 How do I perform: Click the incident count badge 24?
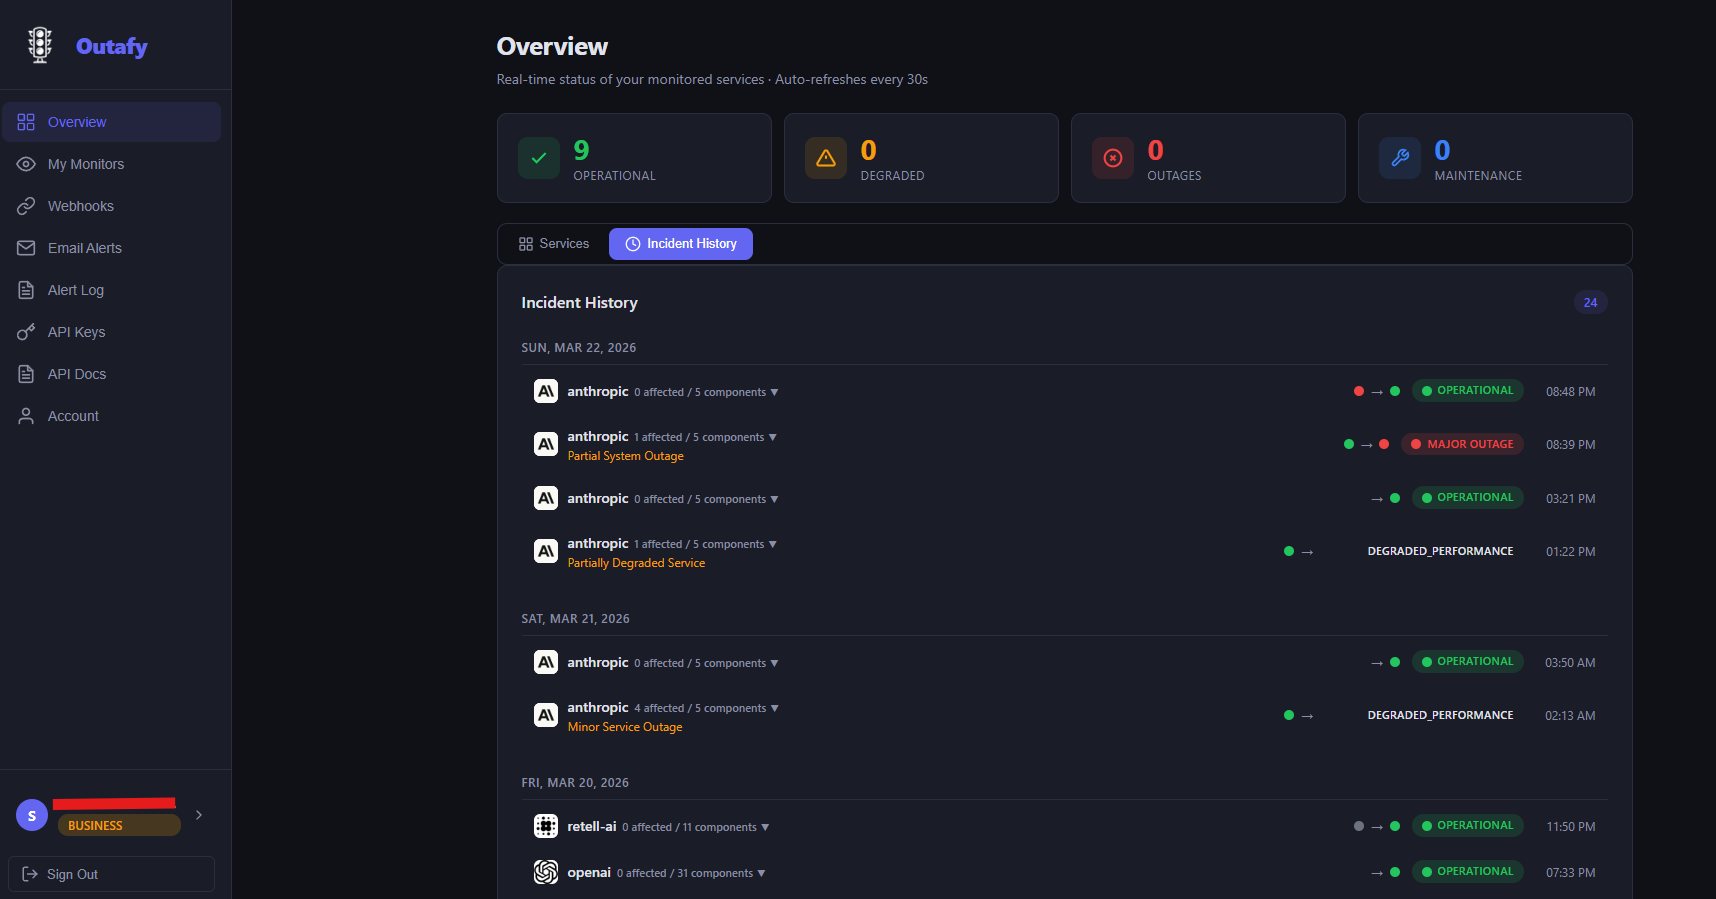(x=1590, y=302)
